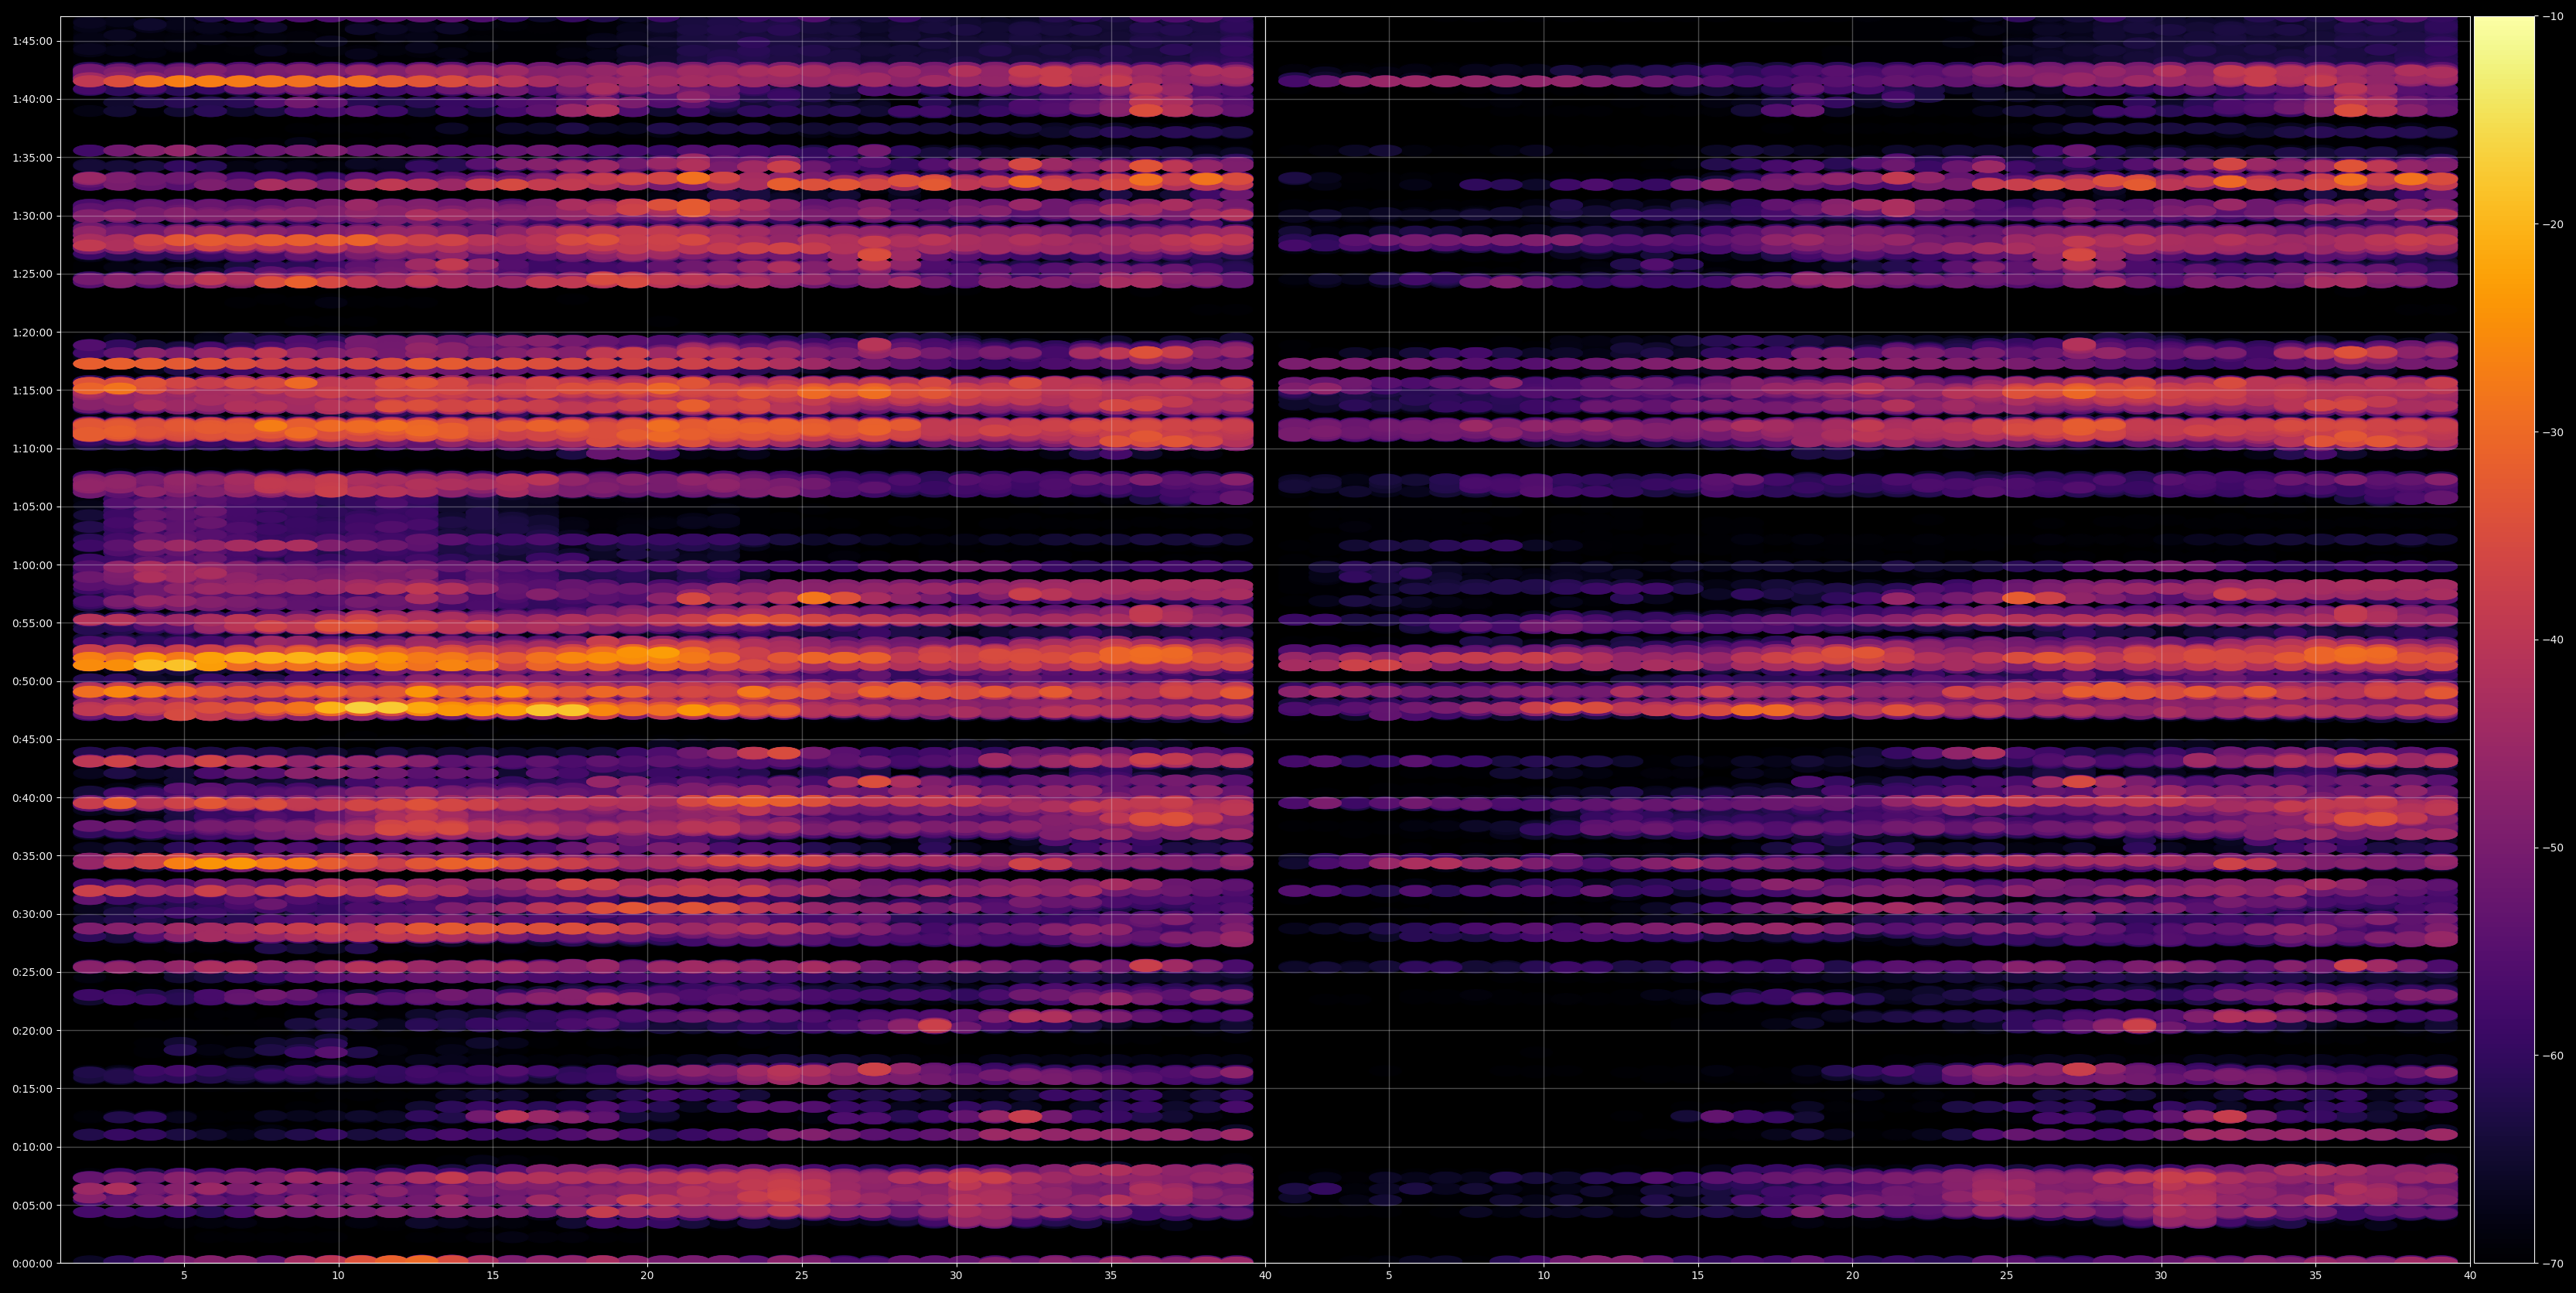Select the −60 colorbar label
Image resolution: width=2576 pixels, height=1293 pixels.
pos(2553,1056)
